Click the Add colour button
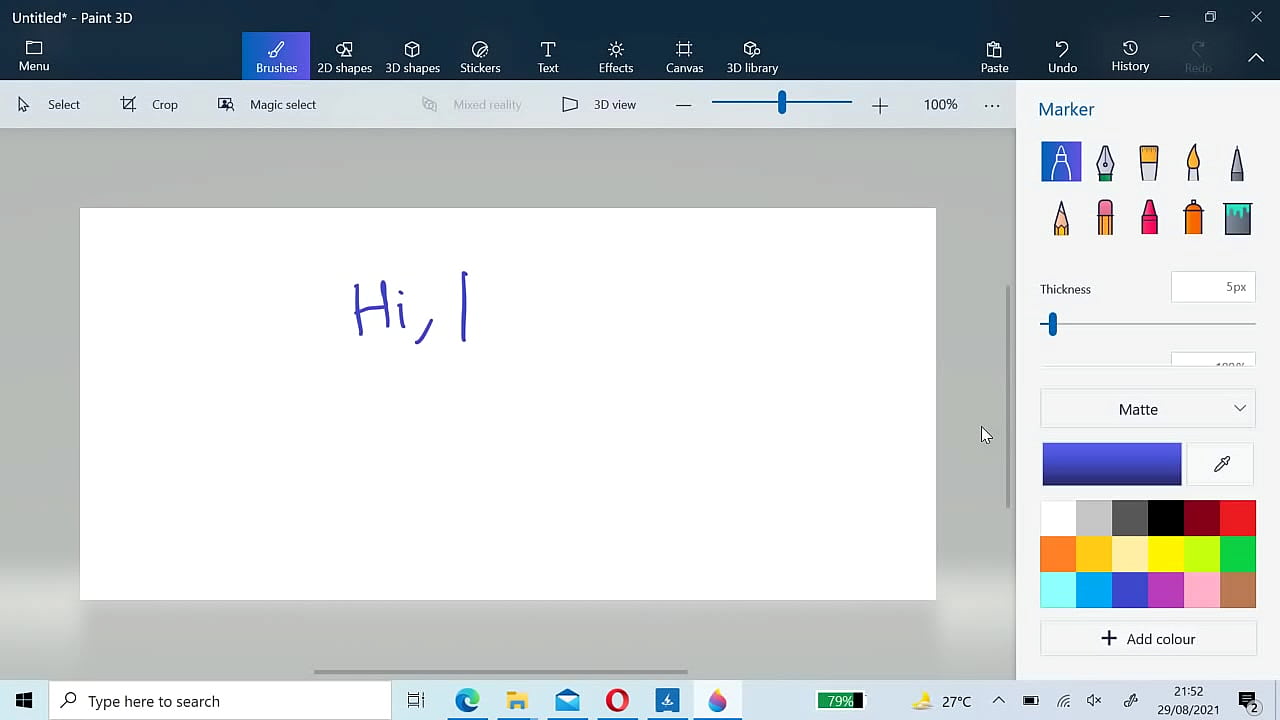The height and width of the screenshot is (720, 1280). (1148, 639)
